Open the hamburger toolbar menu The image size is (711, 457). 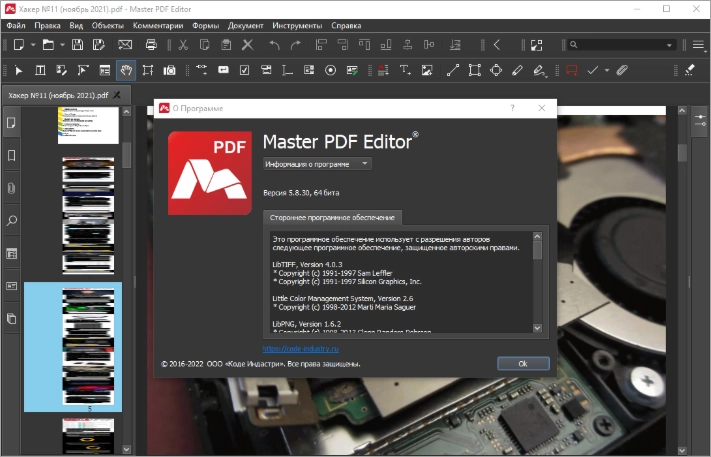[x=698, y=45]
